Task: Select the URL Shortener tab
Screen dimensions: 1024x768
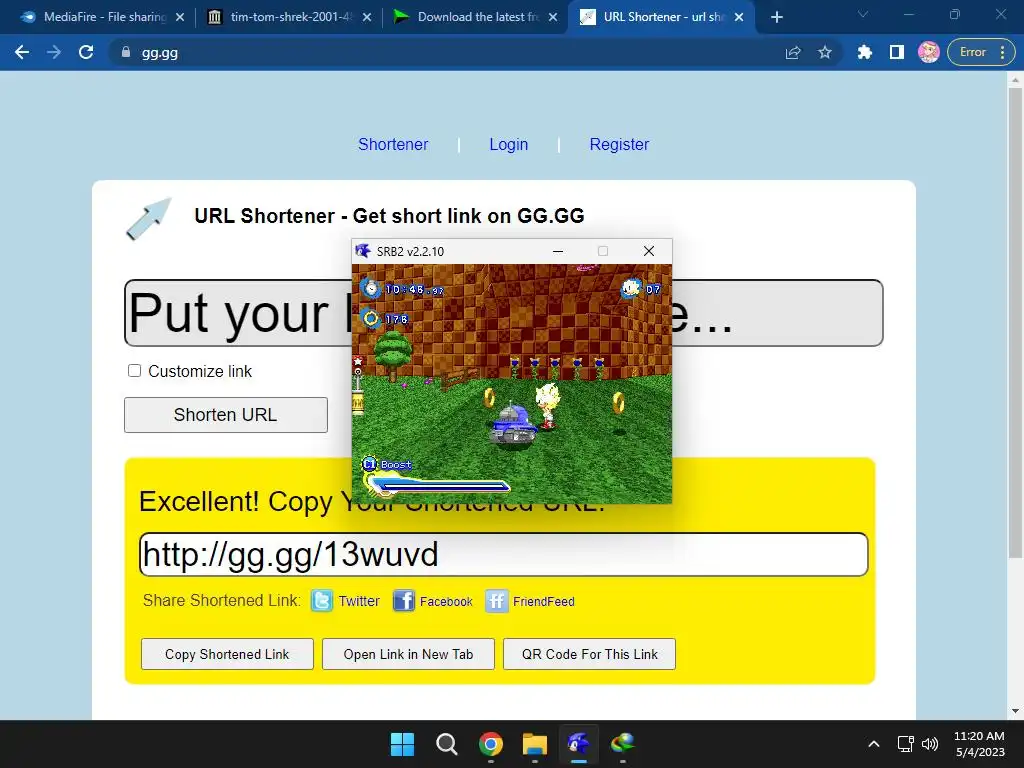Action: coord(663,17)
